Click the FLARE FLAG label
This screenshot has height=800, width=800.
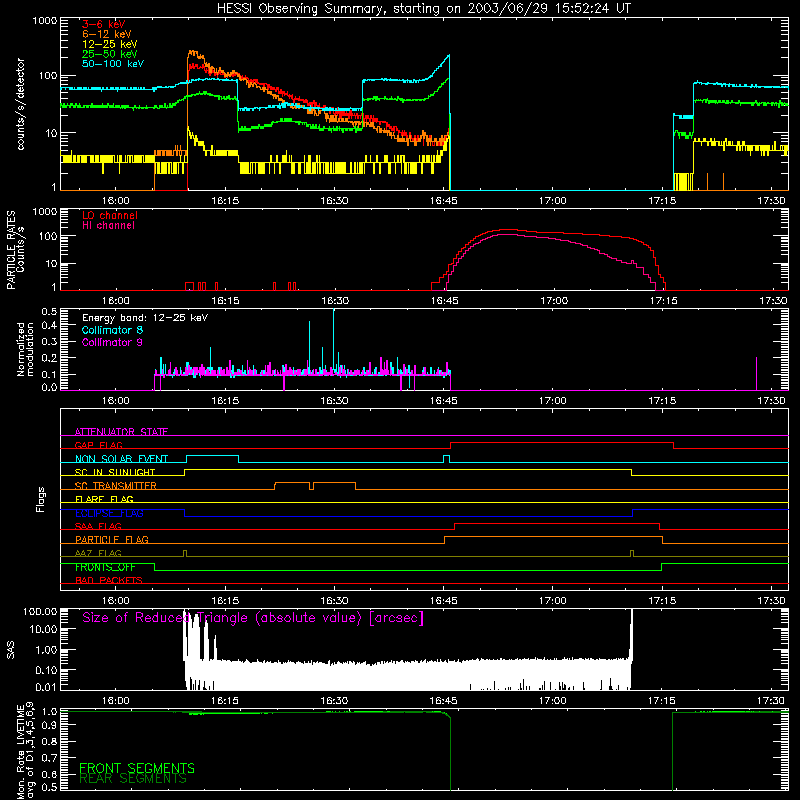[x=104, y=499]
